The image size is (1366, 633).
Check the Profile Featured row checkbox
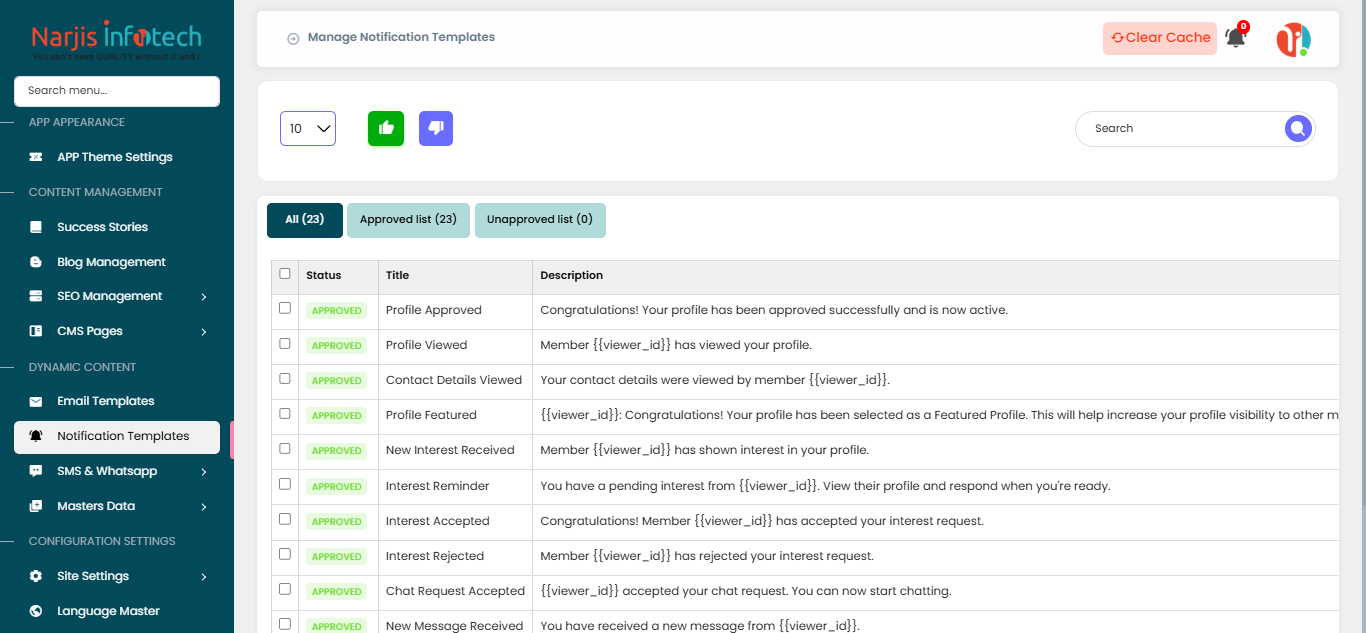(285, 413)
